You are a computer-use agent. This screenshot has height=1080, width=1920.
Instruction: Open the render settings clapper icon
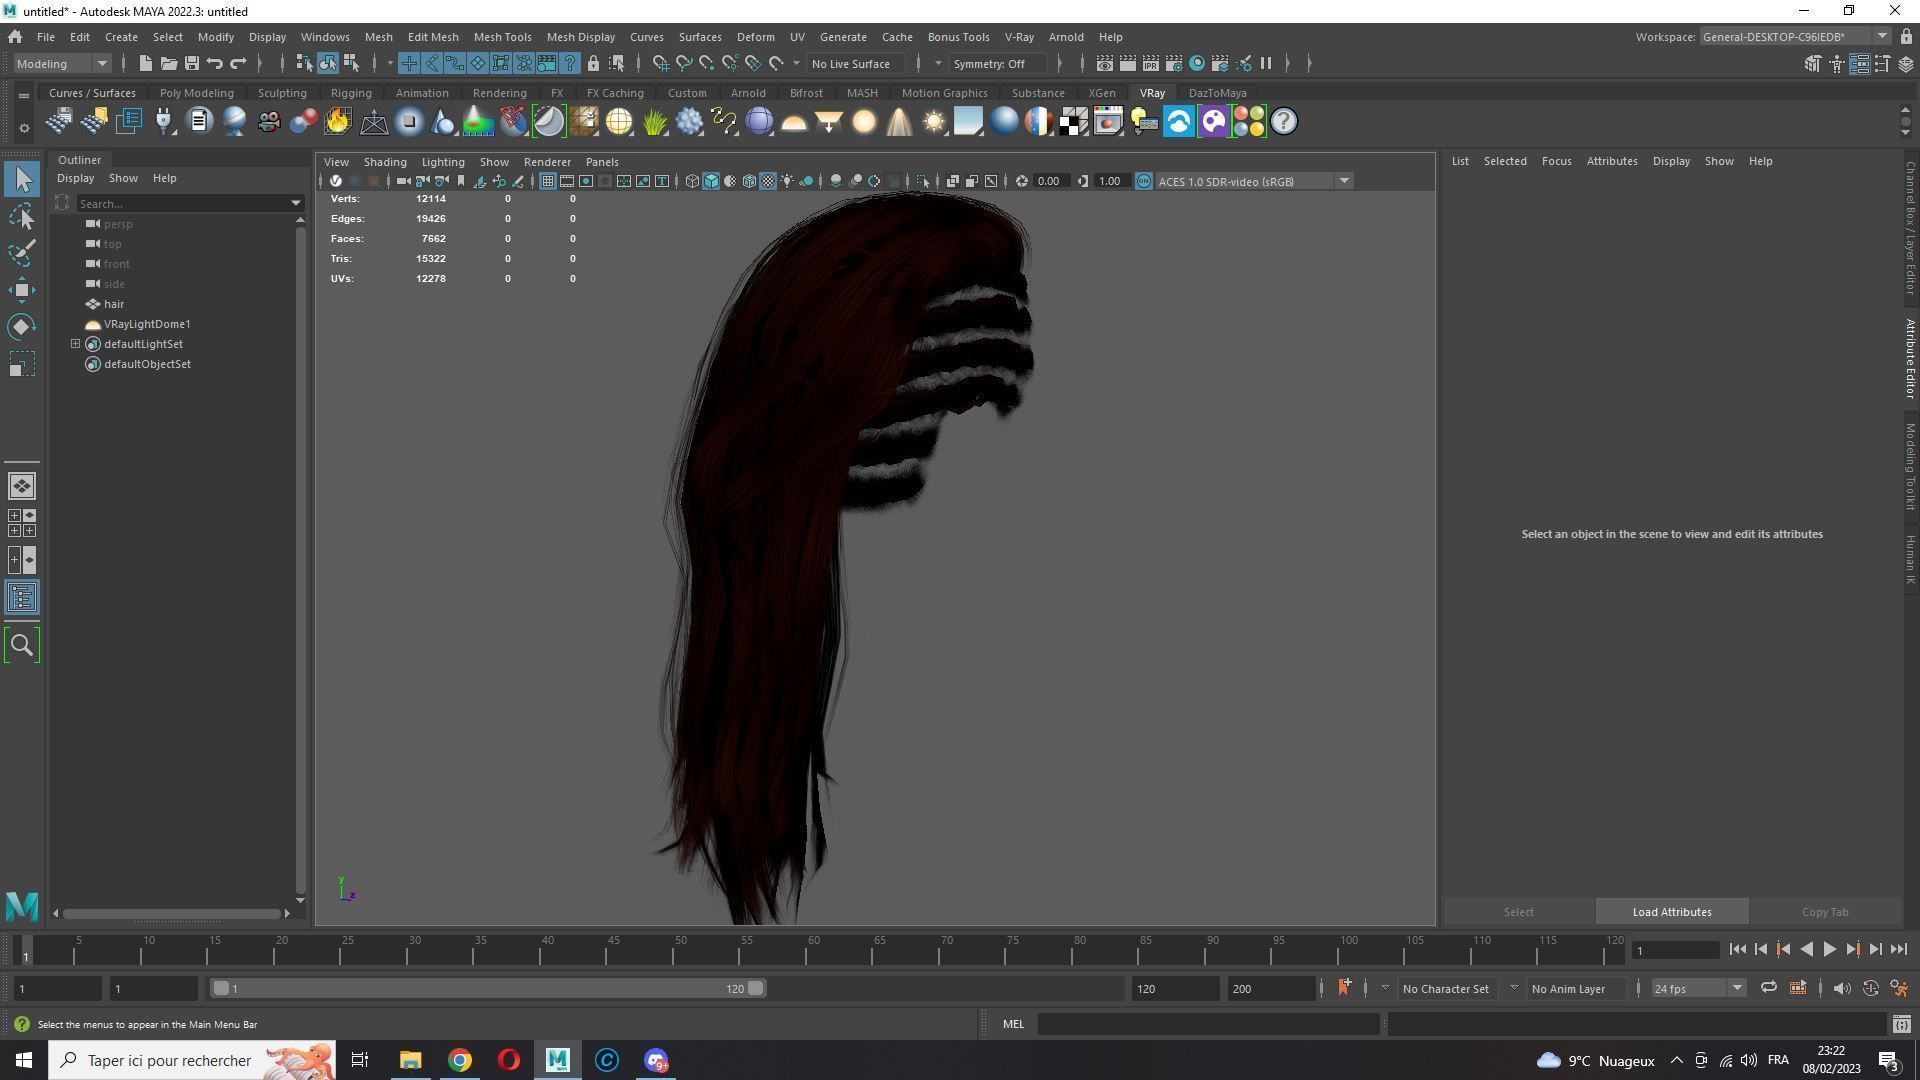click(x=1173, y=64)
